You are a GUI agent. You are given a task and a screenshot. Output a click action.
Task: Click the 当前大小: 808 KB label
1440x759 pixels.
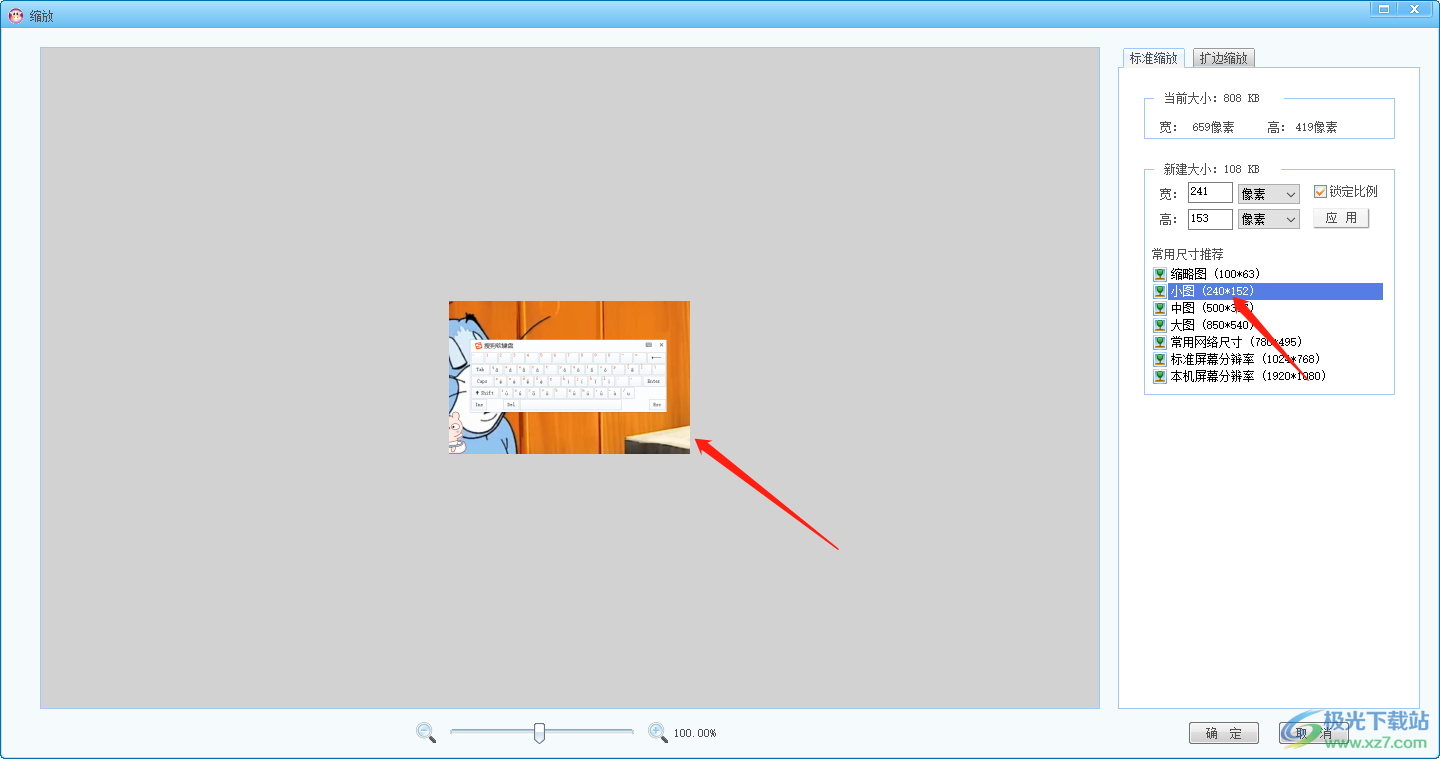click(x=1211, y=98)
